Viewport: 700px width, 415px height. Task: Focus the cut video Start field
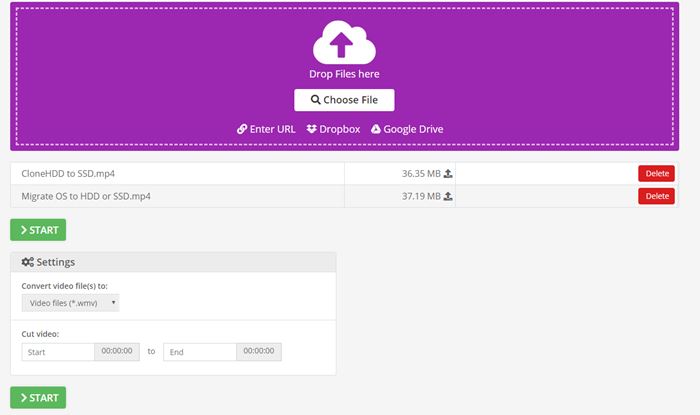click(58, 352)
